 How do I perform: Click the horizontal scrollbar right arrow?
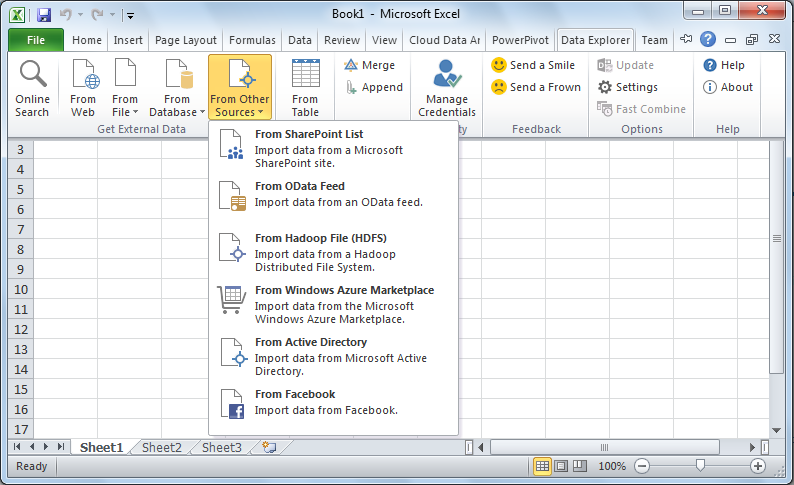752,448
